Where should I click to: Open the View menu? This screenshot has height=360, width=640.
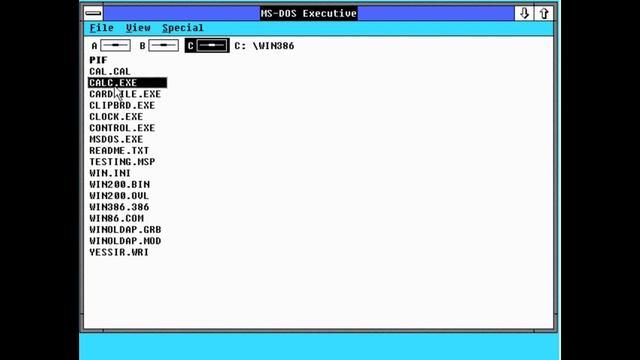(x=138, y=28)
